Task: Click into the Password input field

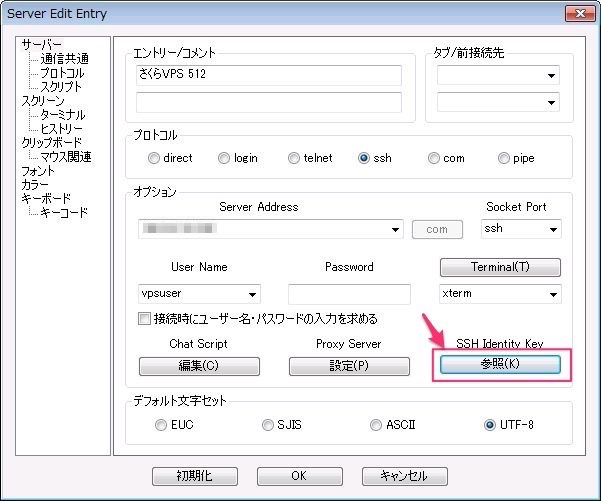Action: pyautogui.click(x=349, y=294)
